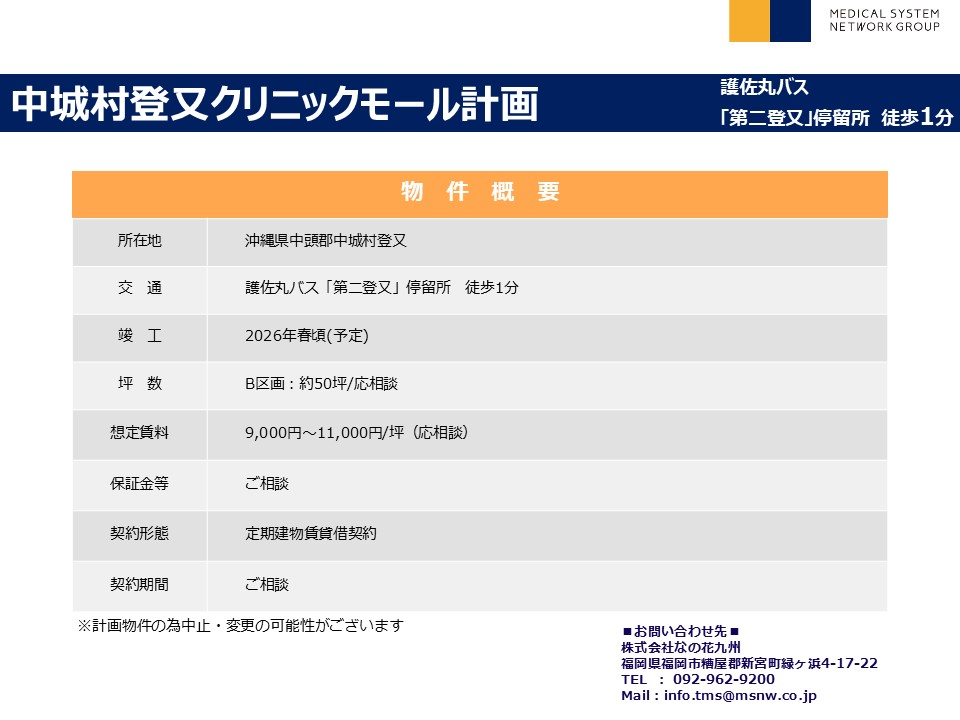Click the MEDICAL SYSTEM NETWORK GROUP text
The height and width of the screenshot is (720, 960).
pos(884,20)
